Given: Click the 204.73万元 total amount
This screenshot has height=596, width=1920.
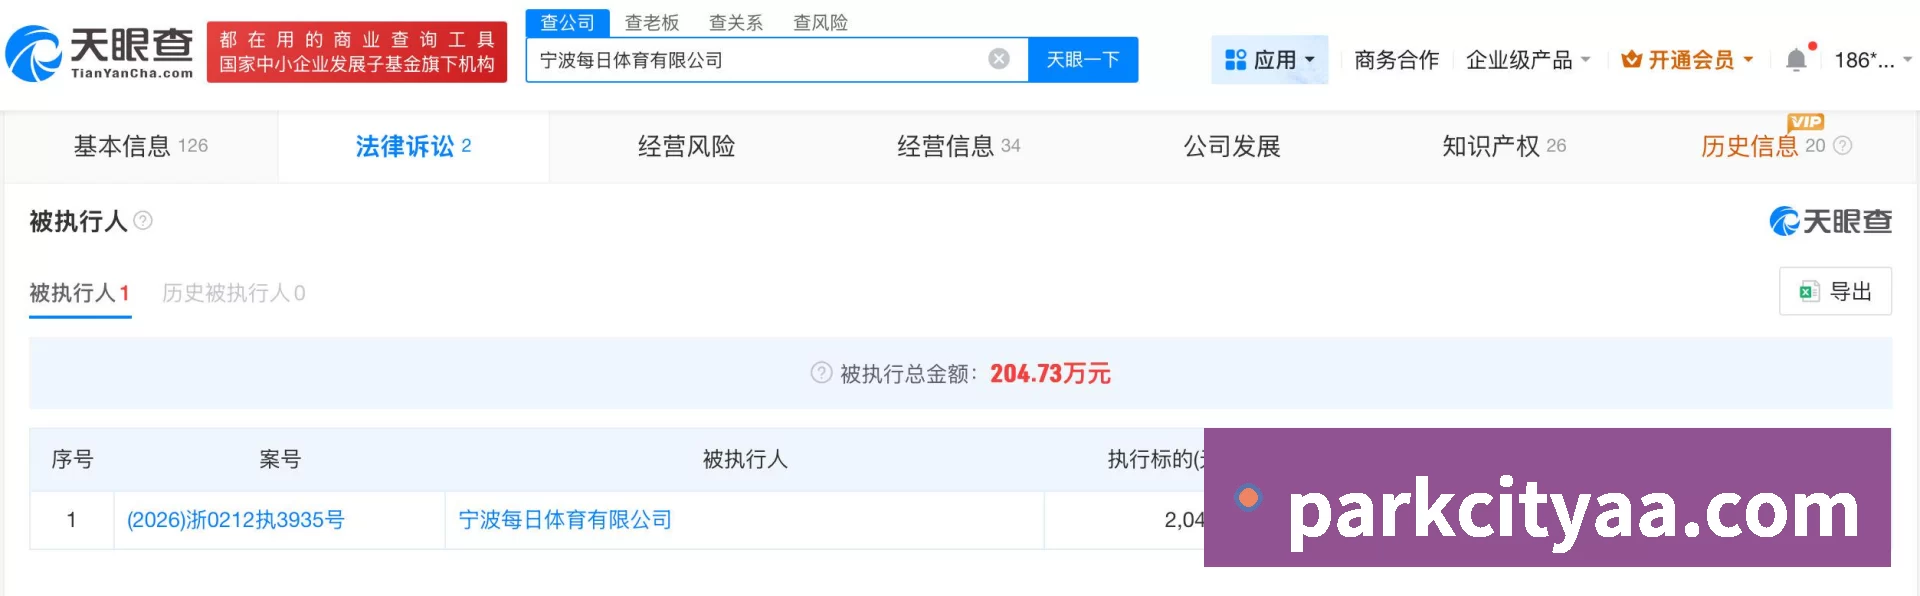Looking at the screenshot, I should pos(1050,373).
